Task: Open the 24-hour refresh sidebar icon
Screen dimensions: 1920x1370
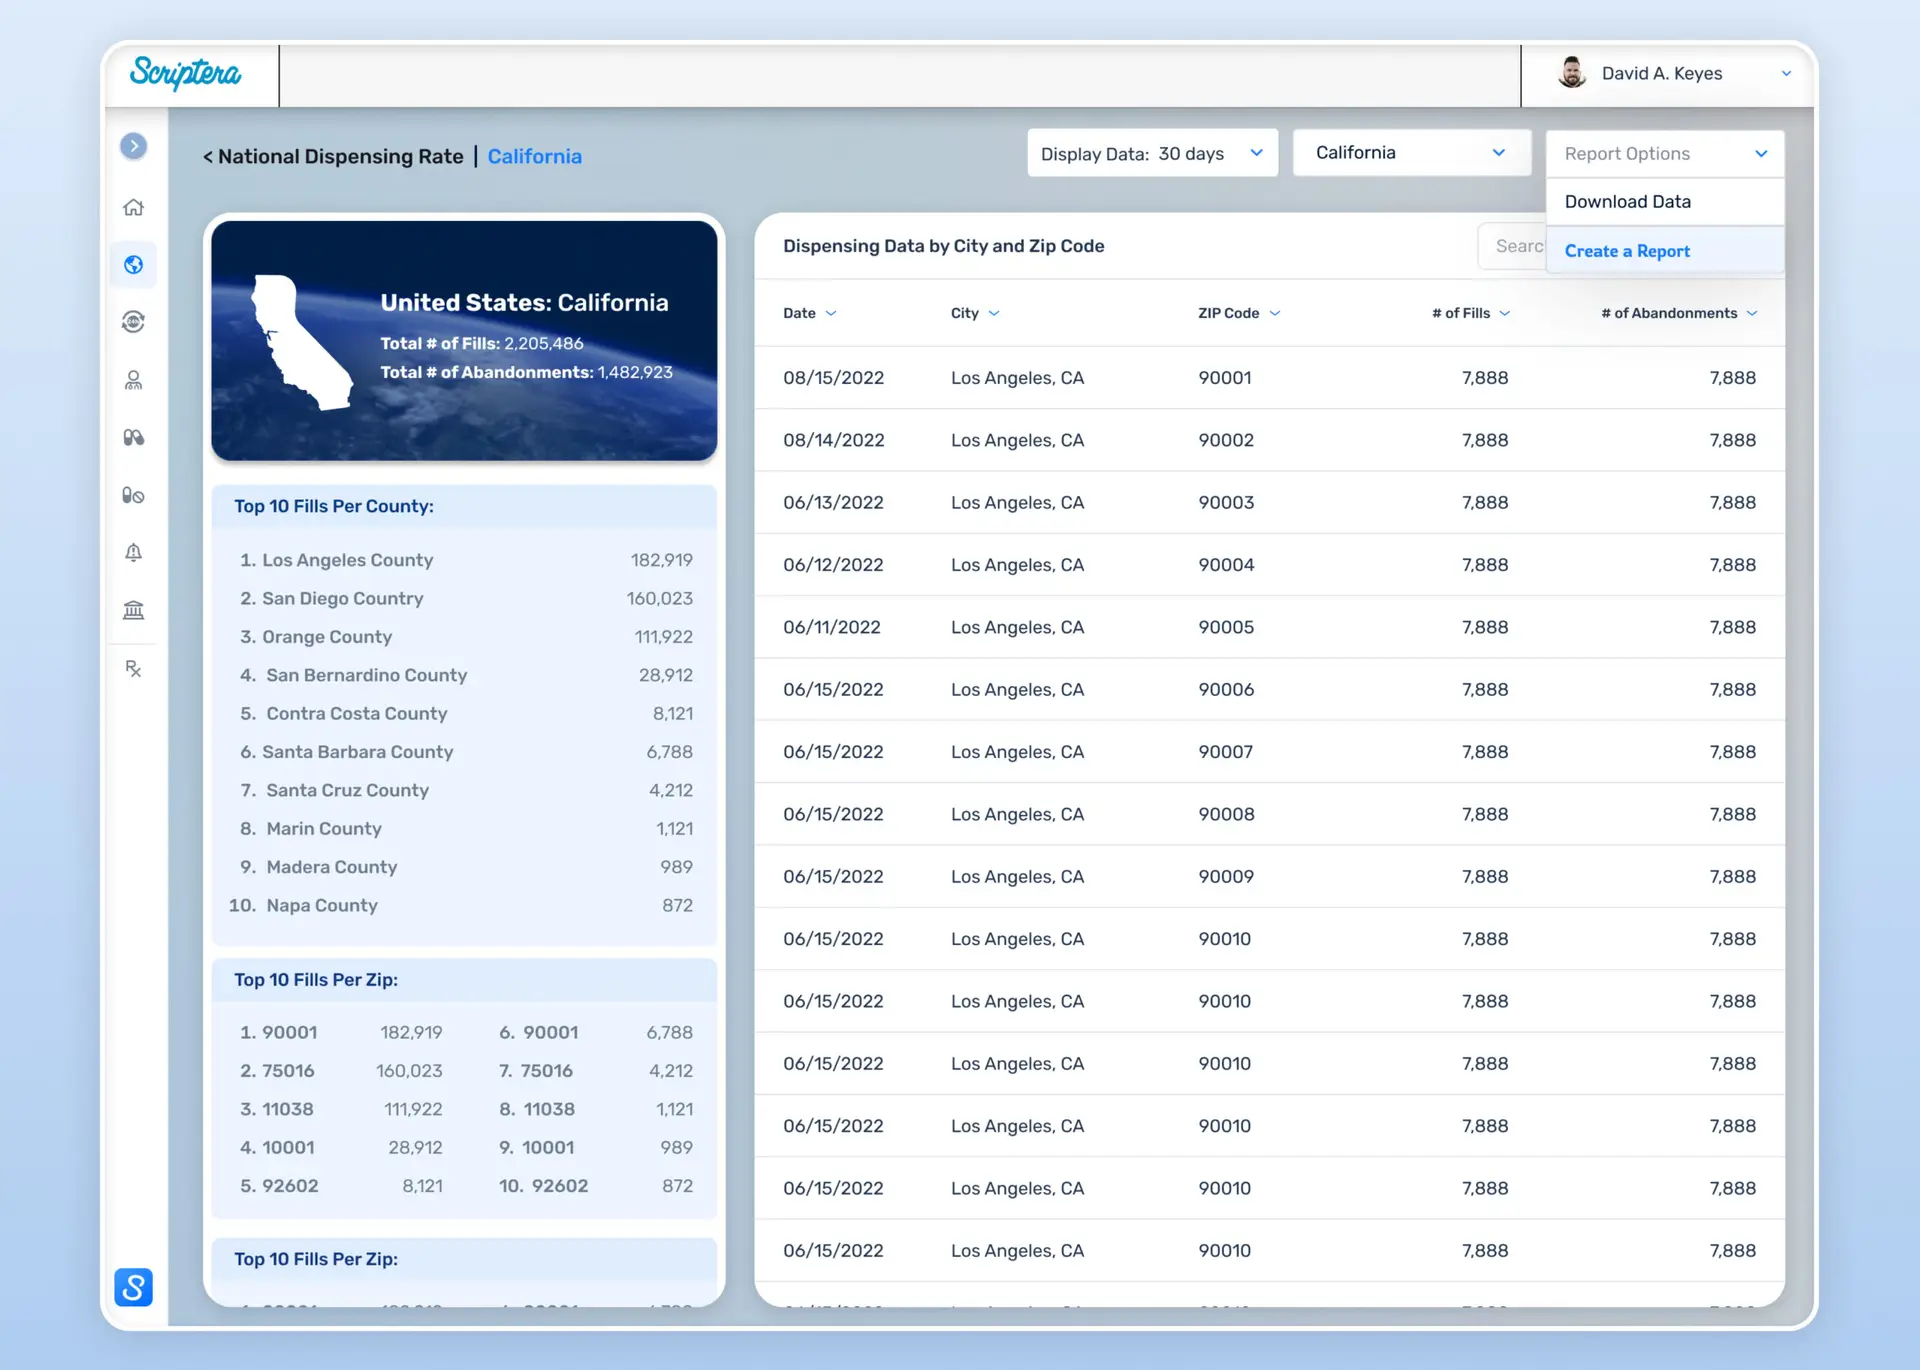Action: pyautogui.click(x=133, y=322)
